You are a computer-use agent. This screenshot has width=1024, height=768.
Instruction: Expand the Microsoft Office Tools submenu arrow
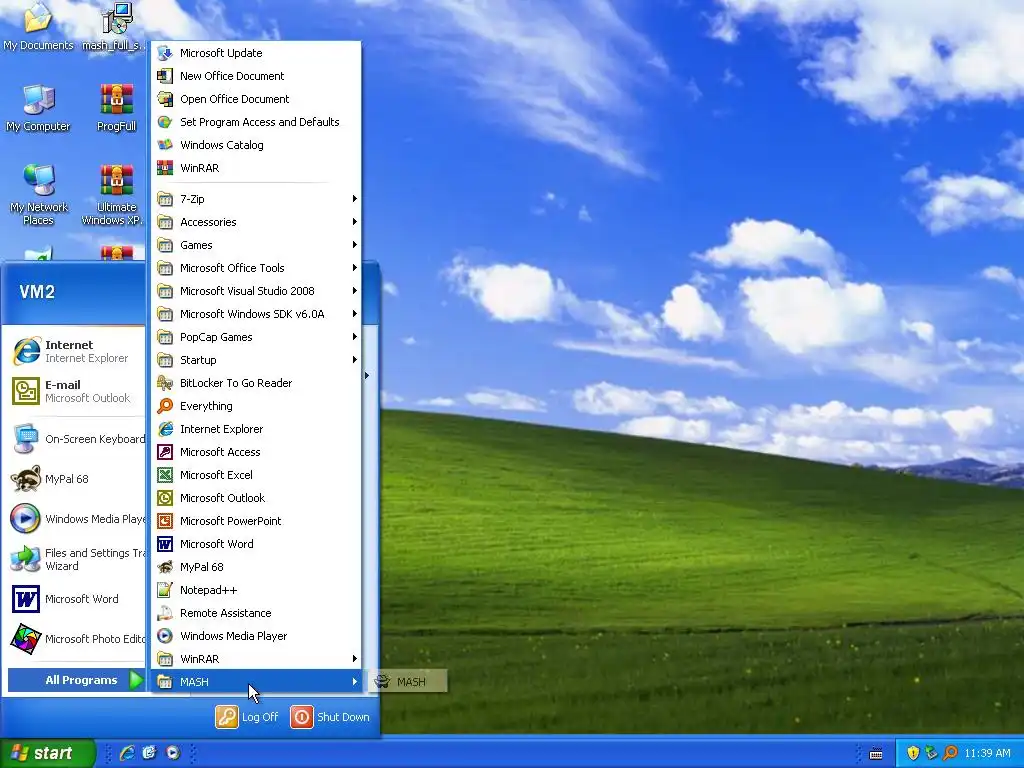(355, 268)
